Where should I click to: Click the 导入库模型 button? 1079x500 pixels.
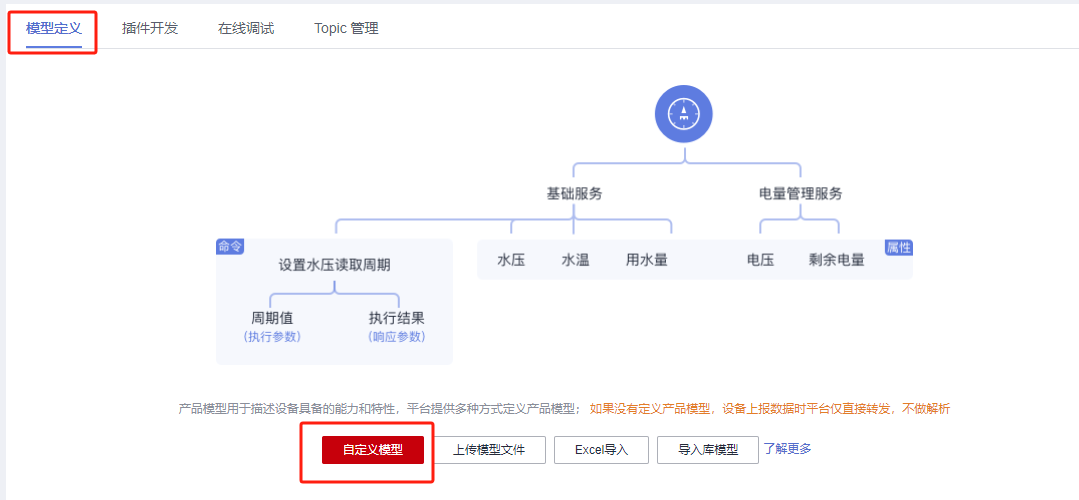(708, 450)
